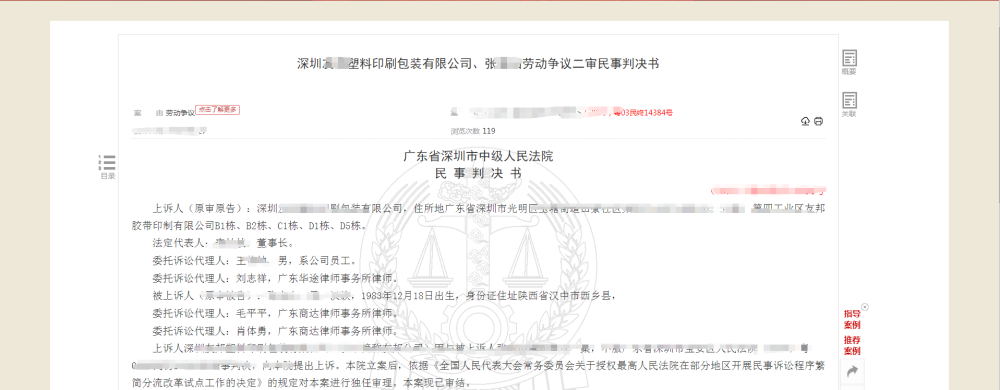Image resolution: width=1000 pixels, height=390 pixels.
Task: Open the 指导案例 link
Action: click(852, 320)
